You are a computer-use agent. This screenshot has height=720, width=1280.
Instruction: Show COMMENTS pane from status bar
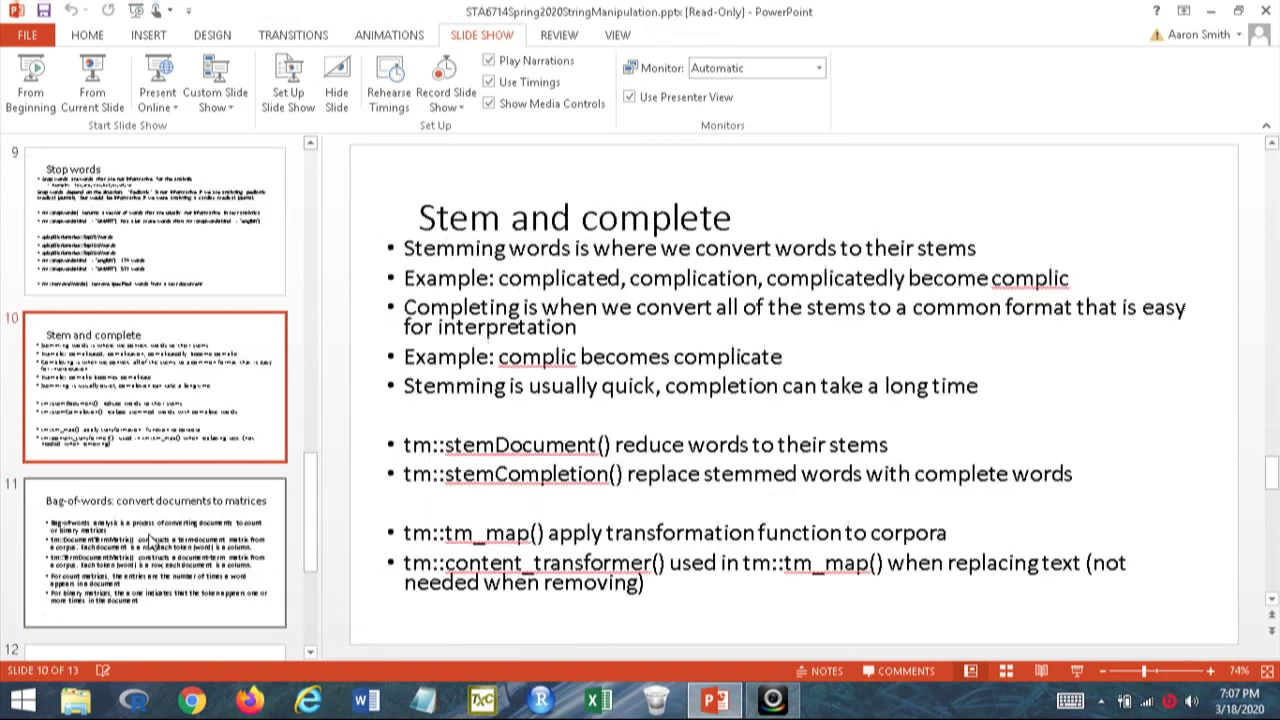pyautogui.click(x=898, y=671)
